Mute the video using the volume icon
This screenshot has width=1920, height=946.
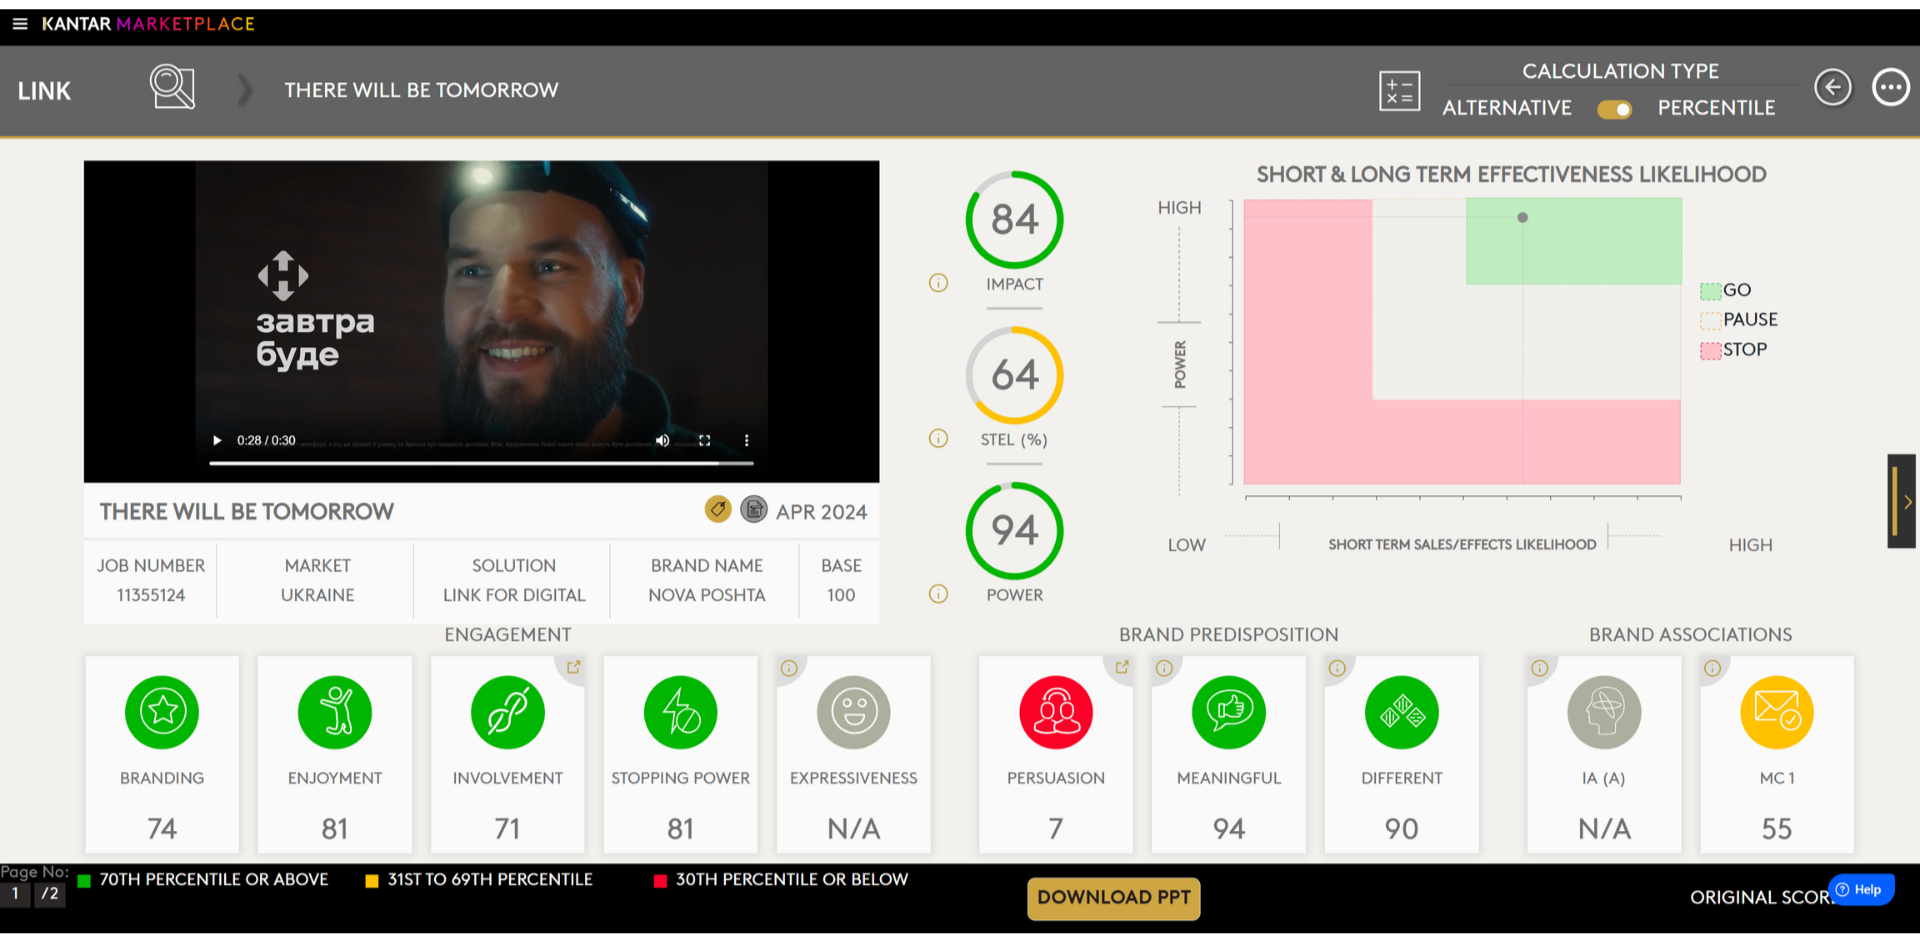coord(662,441)
